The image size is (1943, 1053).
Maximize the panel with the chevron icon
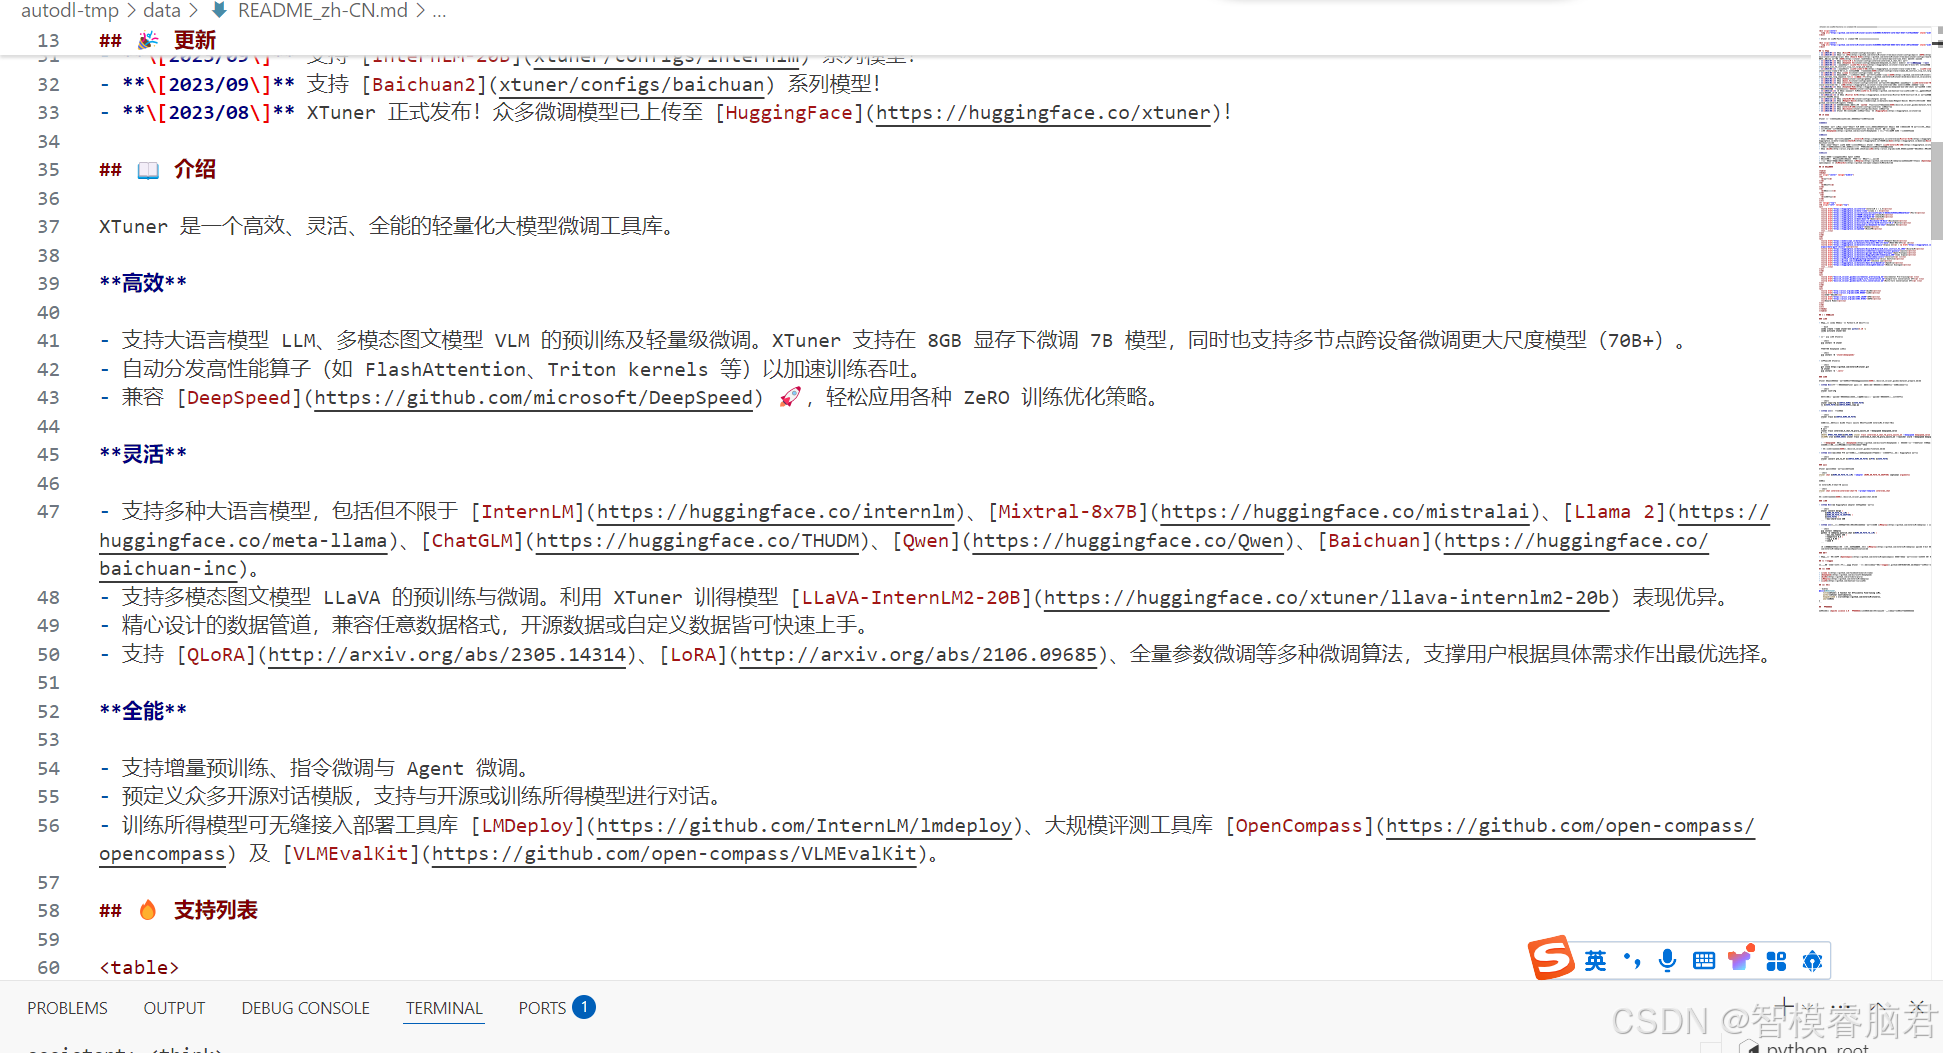tap(1879, 1006)
